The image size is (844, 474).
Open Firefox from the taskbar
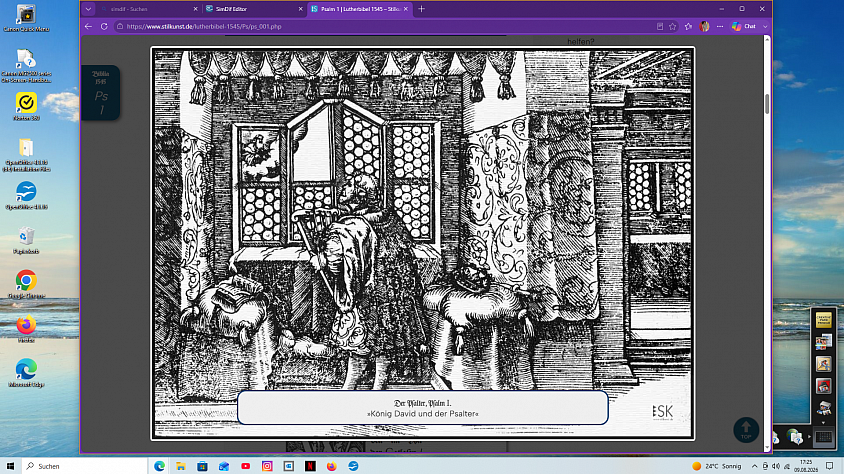click(x=332, y=466)
